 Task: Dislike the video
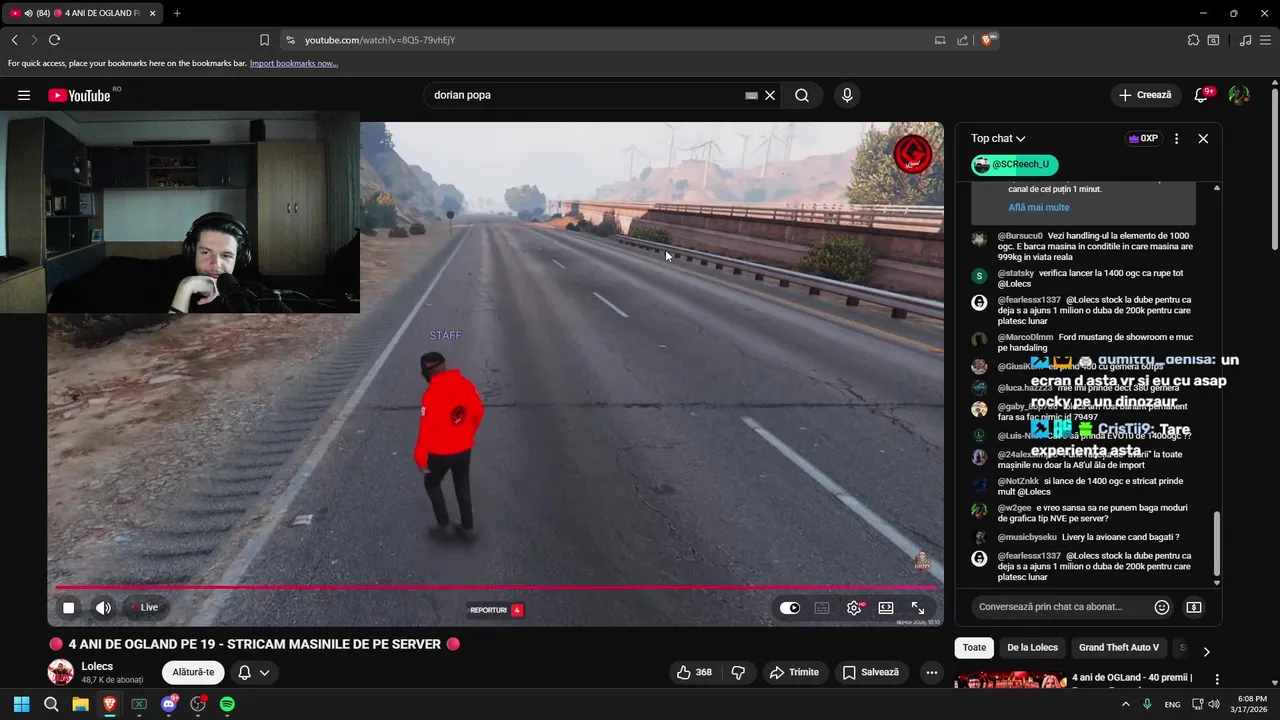(739, 672)
